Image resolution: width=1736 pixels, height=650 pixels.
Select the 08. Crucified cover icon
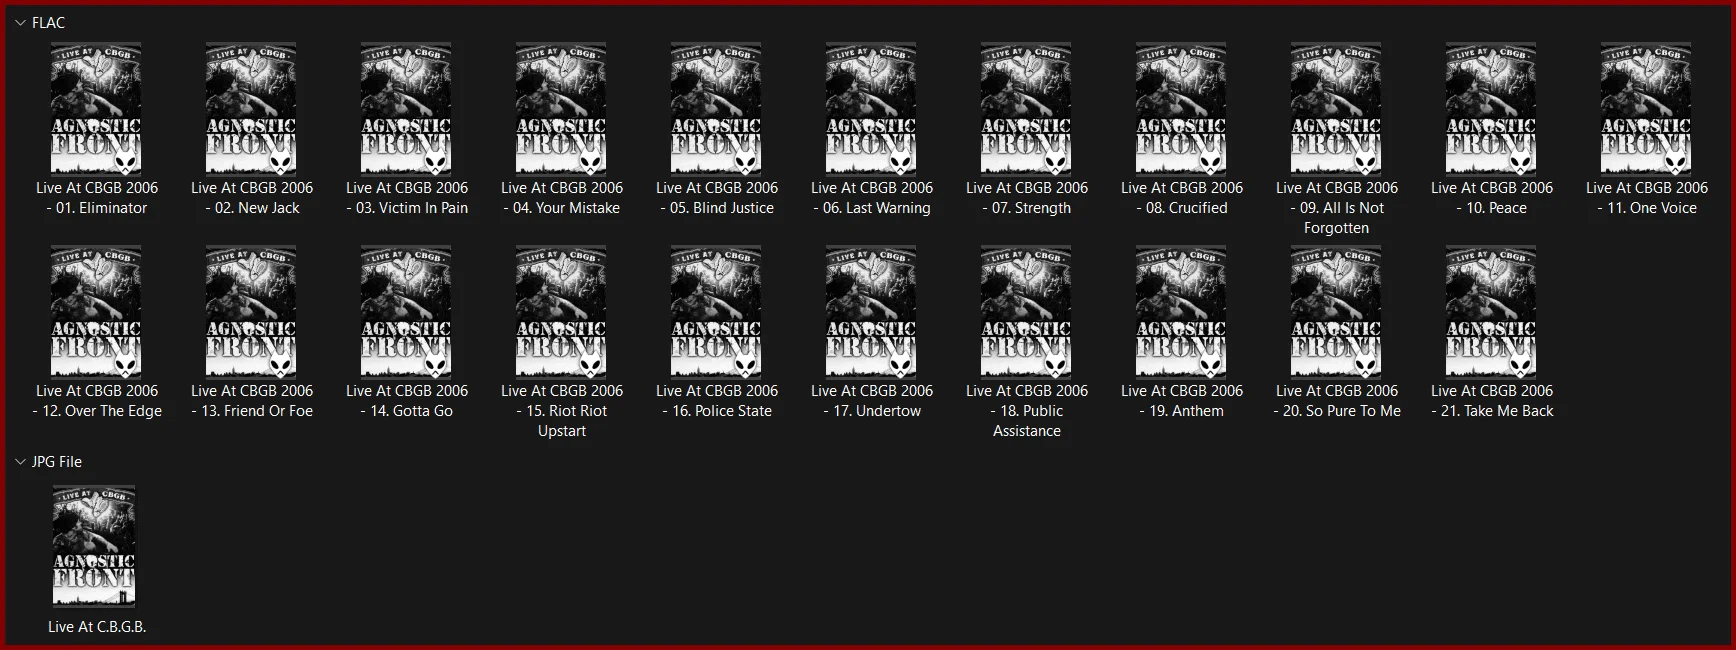tap(1181, 109)
